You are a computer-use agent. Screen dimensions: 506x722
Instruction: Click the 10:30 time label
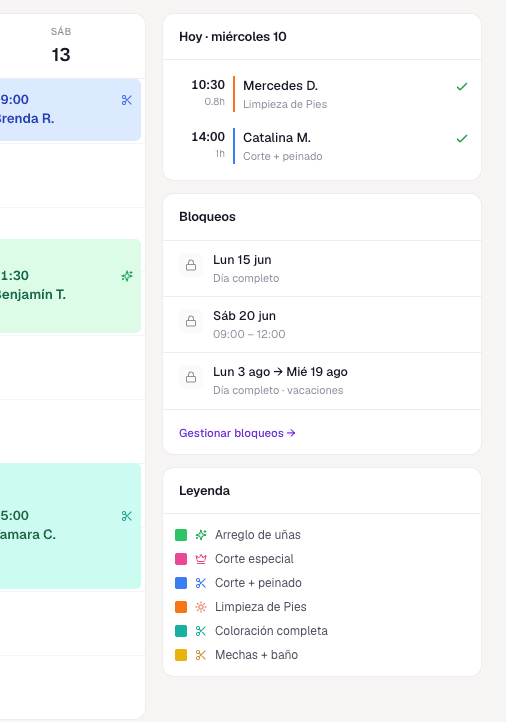(208, 85)
